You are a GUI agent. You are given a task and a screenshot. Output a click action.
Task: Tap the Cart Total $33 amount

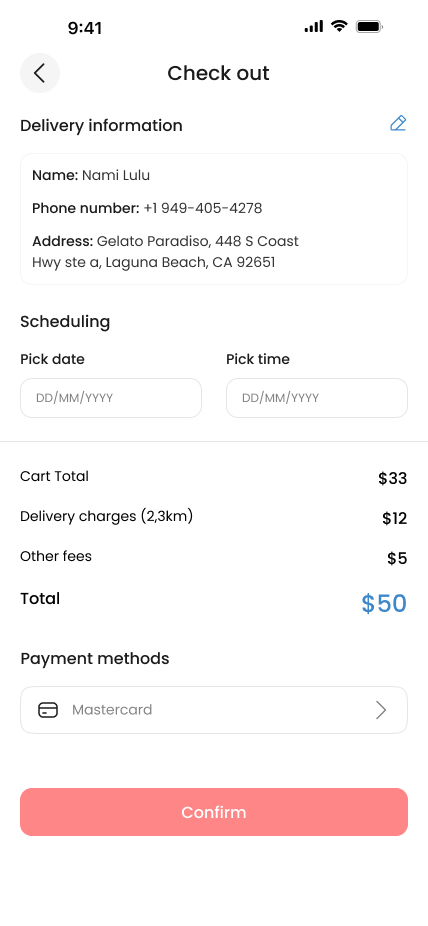pos(393,478)
